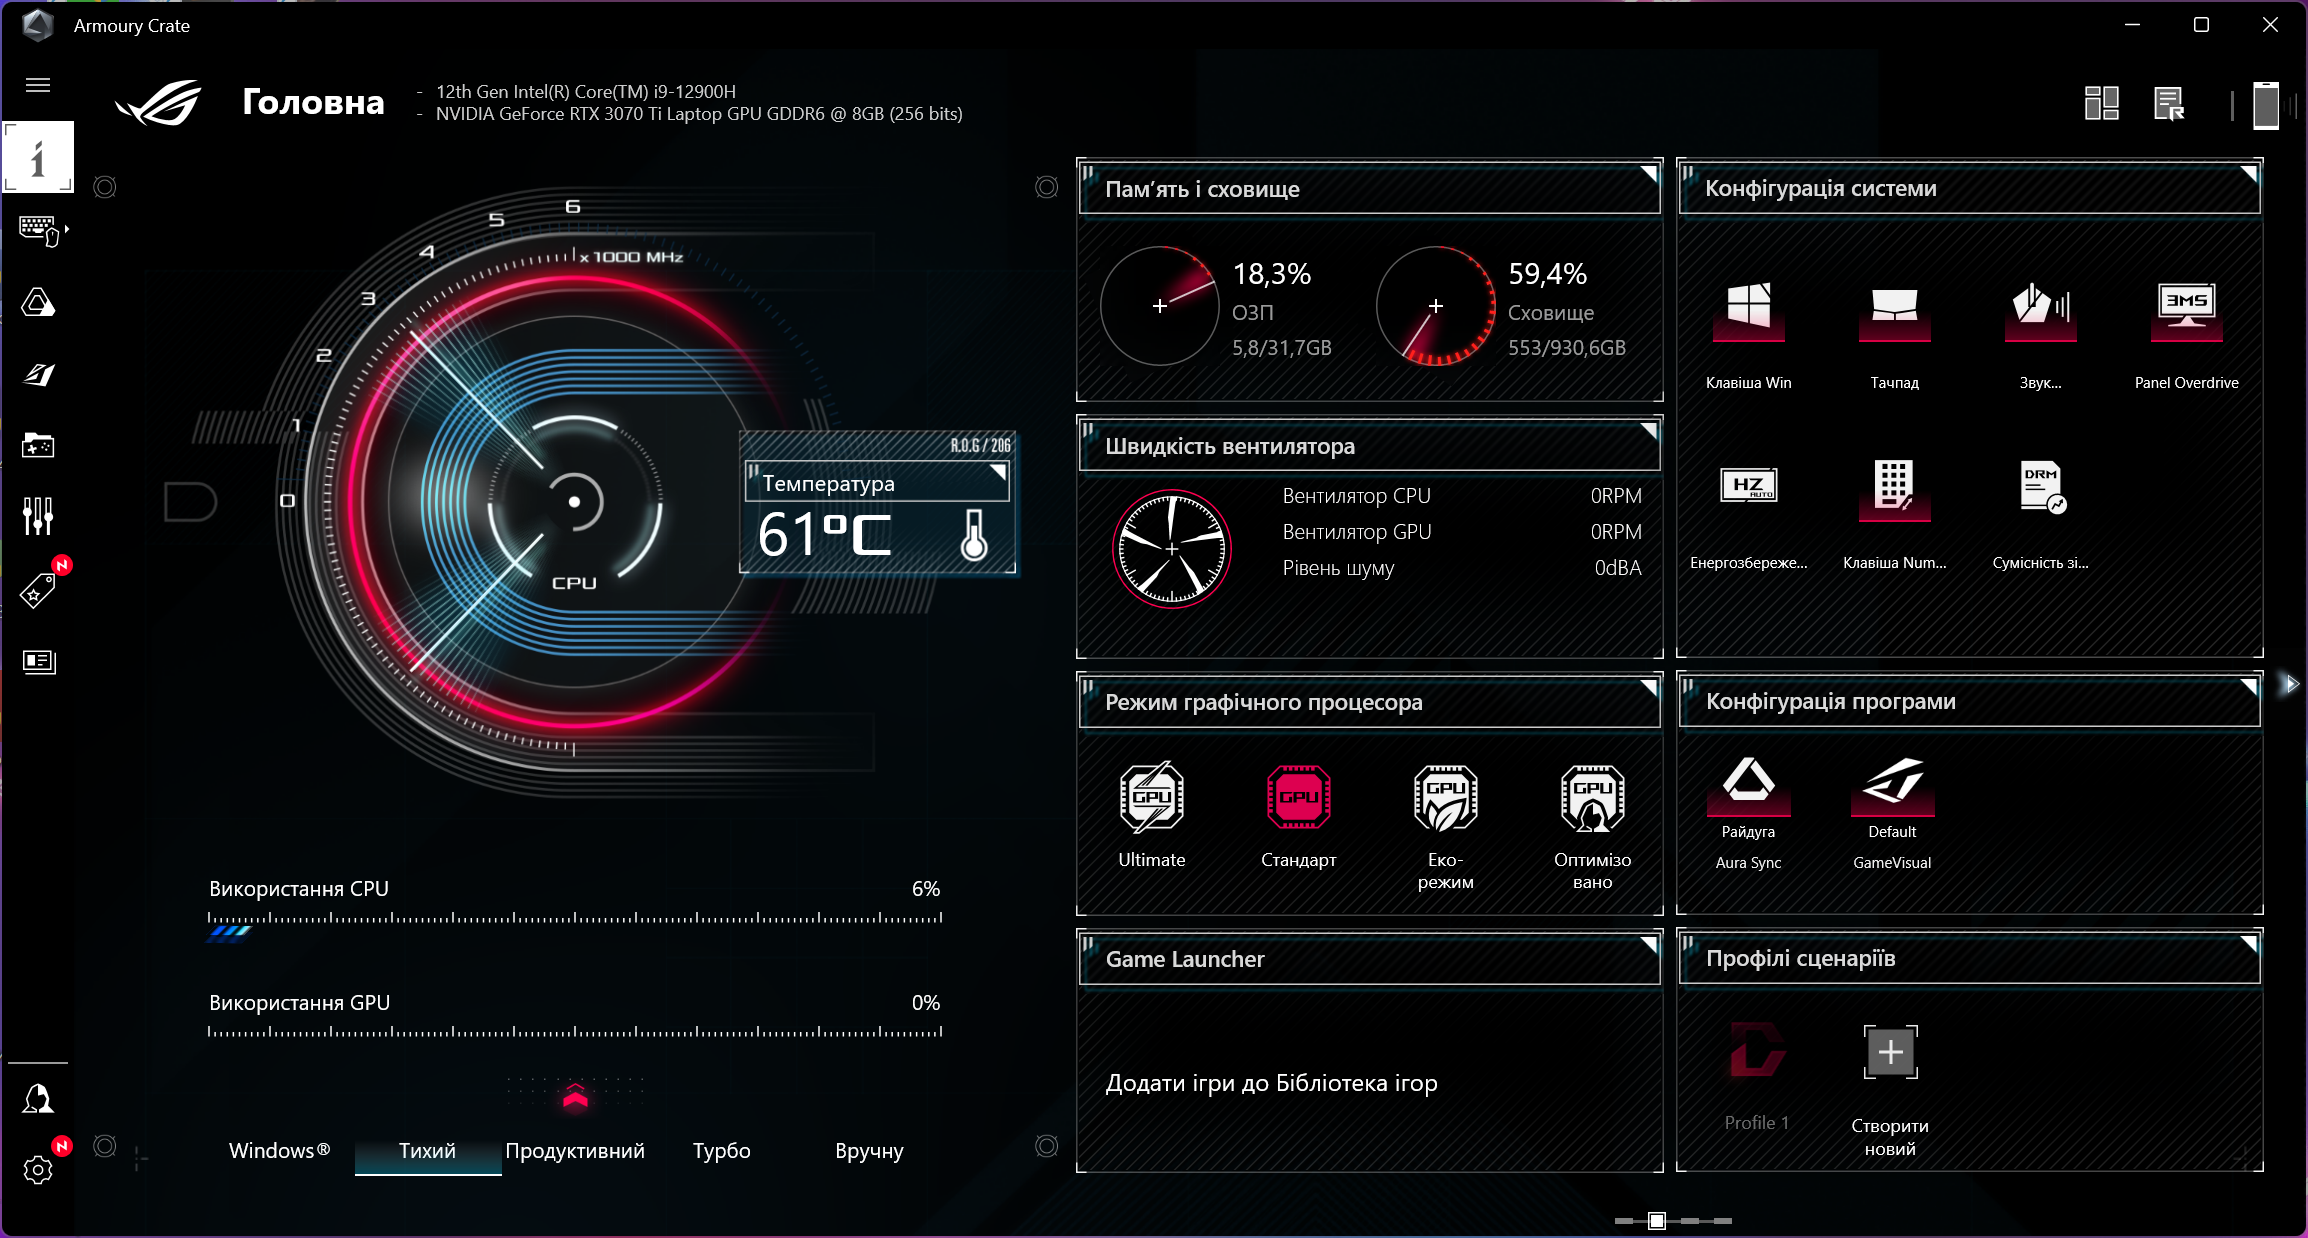This screenshot has height=1238, width=2308.
Task: Open Game Library folder icon in sidebar
Action: [x=38, y=445]
